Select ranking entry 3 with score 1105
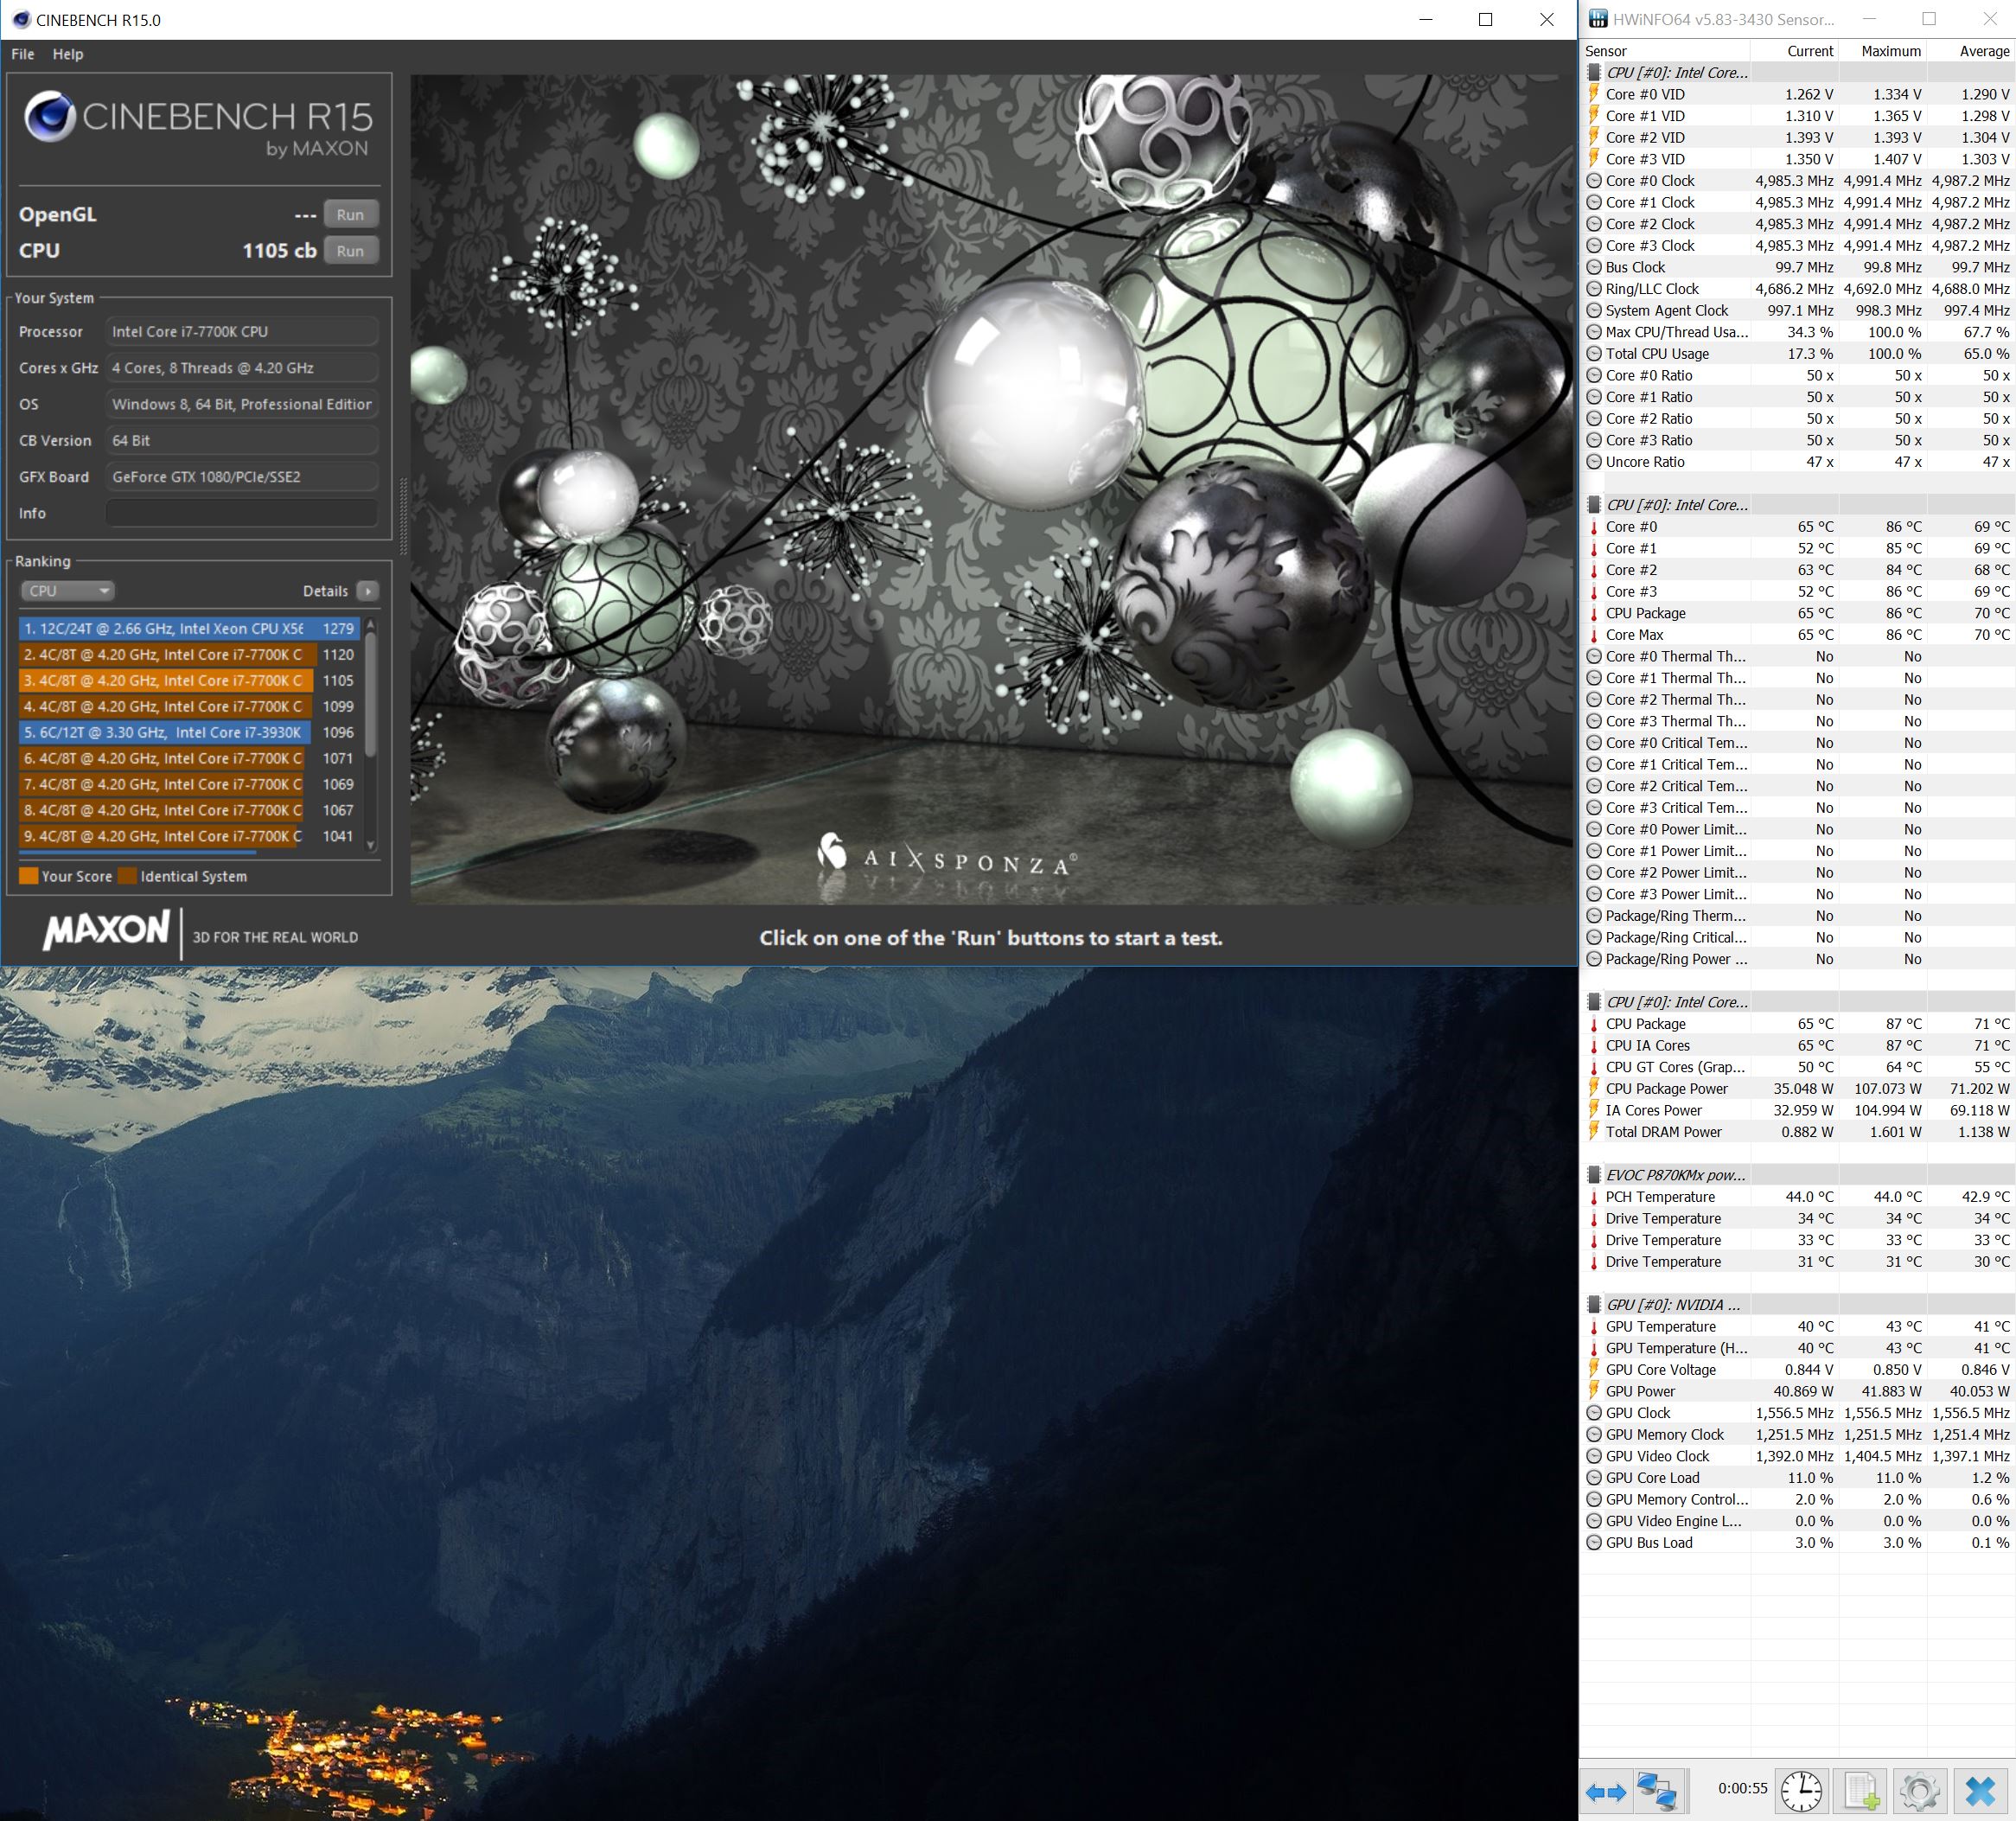The width and height of the screenshot is (2016, 1821). (189, 680)
